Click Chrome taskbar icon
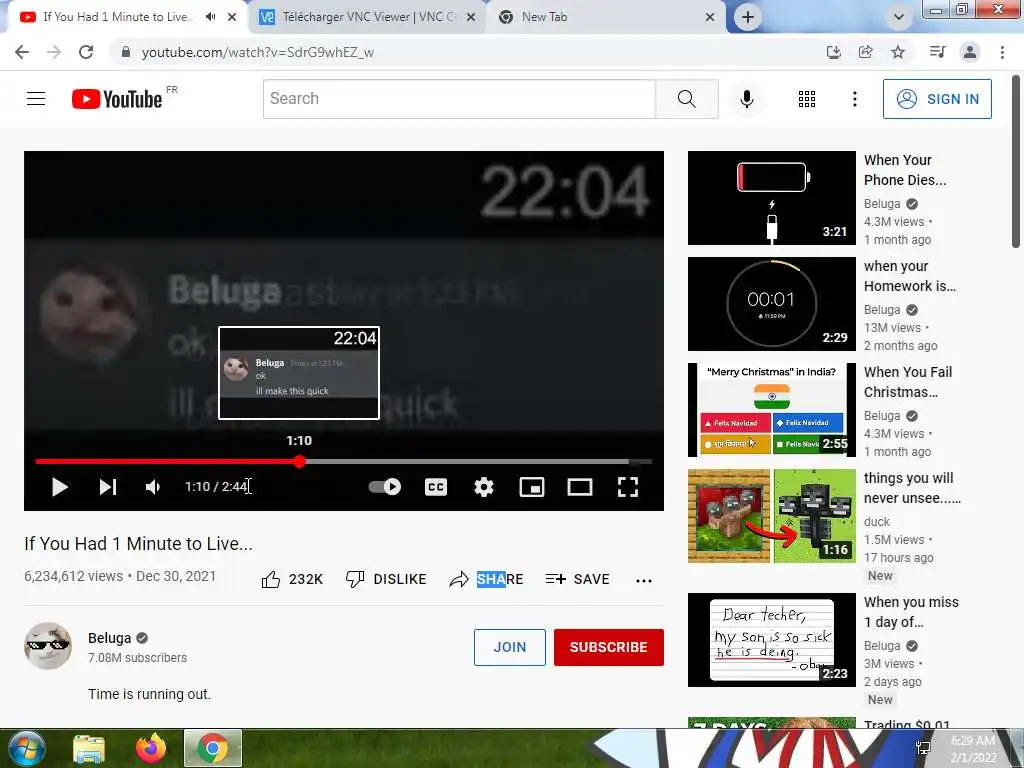This screenshot has height=768, width=1024. pyautogui.click(x=213, y=748)
